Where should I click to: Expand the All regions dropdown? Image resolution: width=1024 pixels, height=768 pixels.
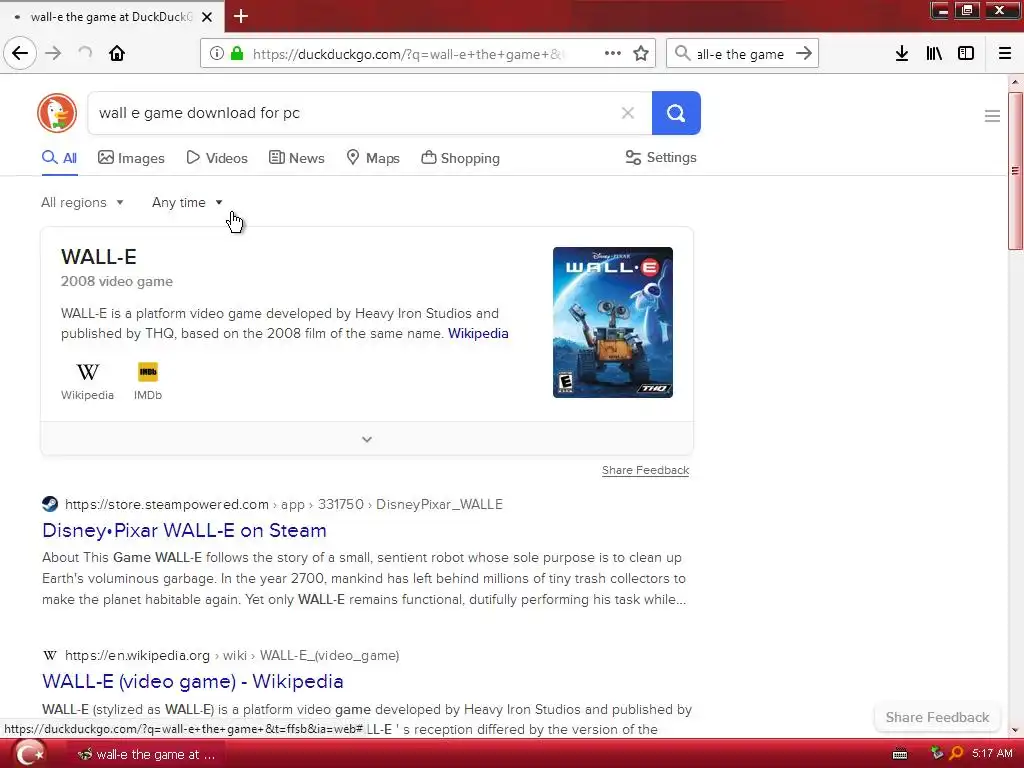pos(82,202)
